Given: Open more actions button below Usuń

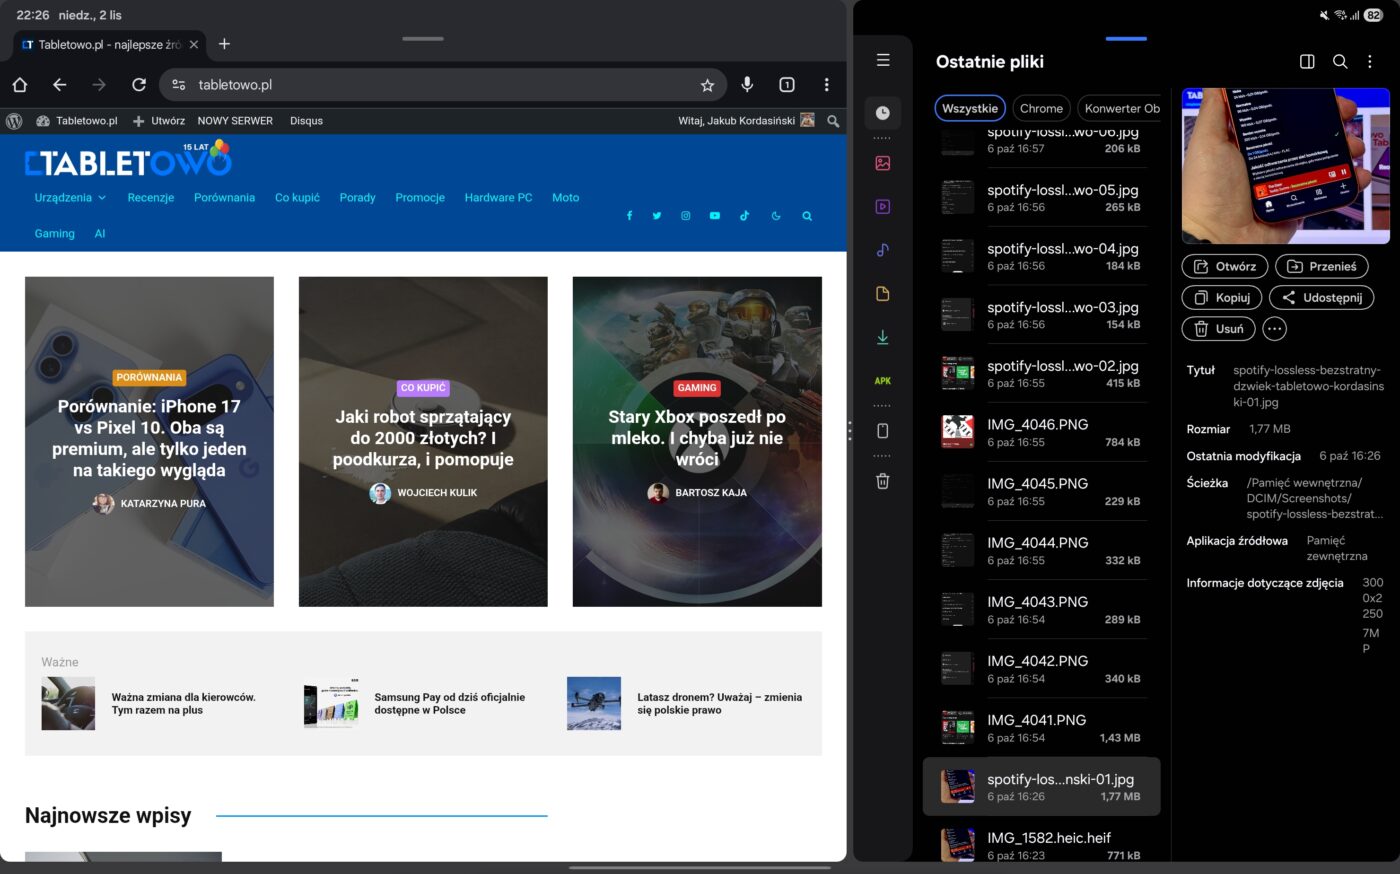Looking at the screenshot, I should pyautogui.click(x=1274, y=329).
